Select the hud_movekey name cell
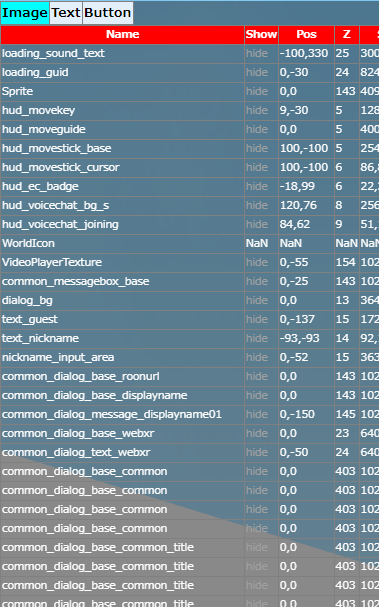The image size is (379, 607). coord(122,110)
